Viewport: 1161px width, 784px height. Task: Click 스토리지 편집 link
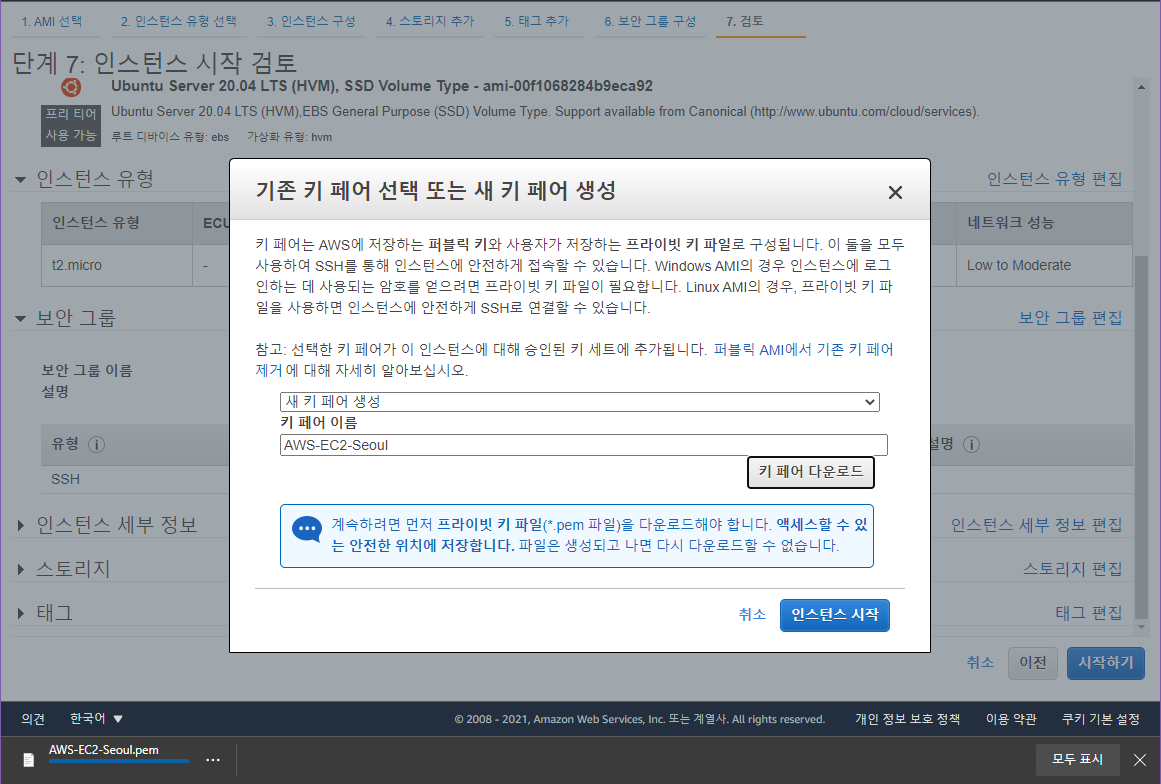coord(1073,569)
